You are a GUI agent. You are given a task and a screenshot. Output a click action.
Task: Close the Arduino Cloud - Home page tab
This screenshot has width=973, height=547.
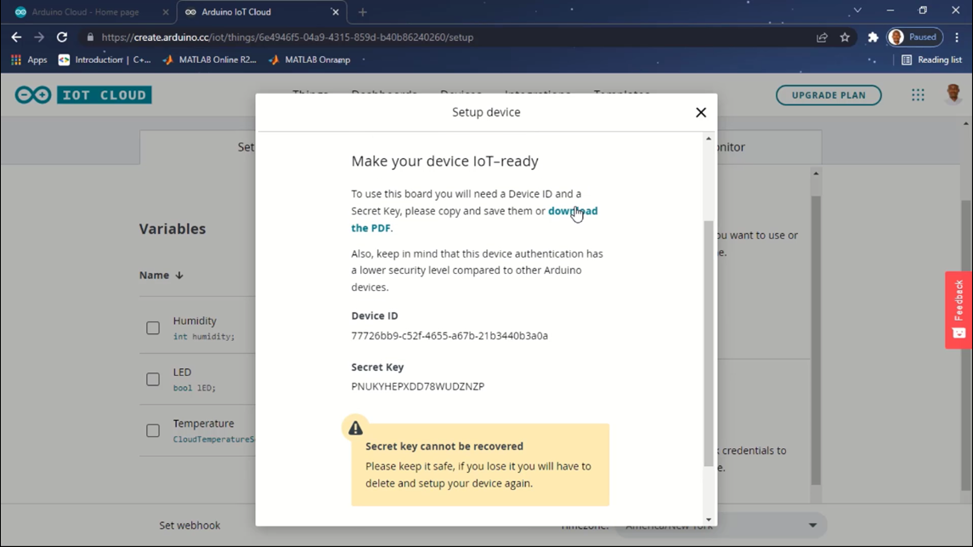point(165,12)
